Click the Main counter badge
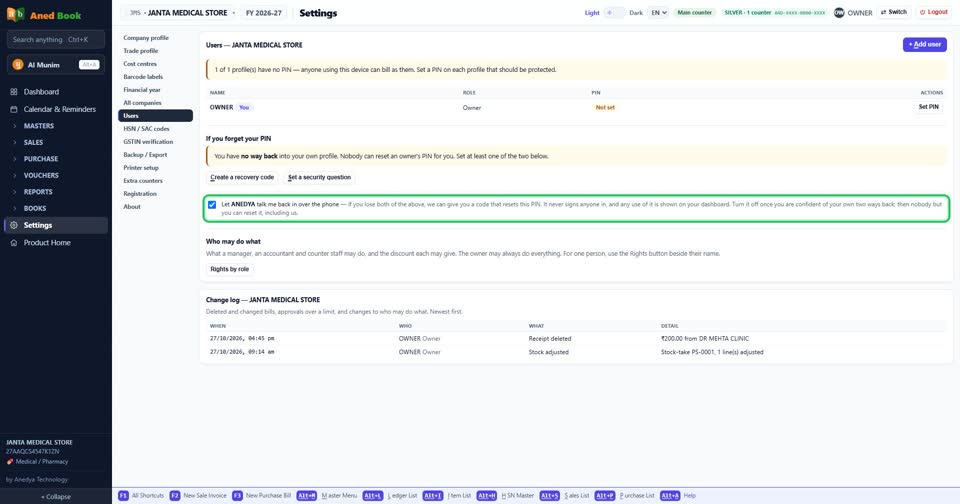Image resolution: width=960 pixels, height=504 pixels. pos(694,12)
